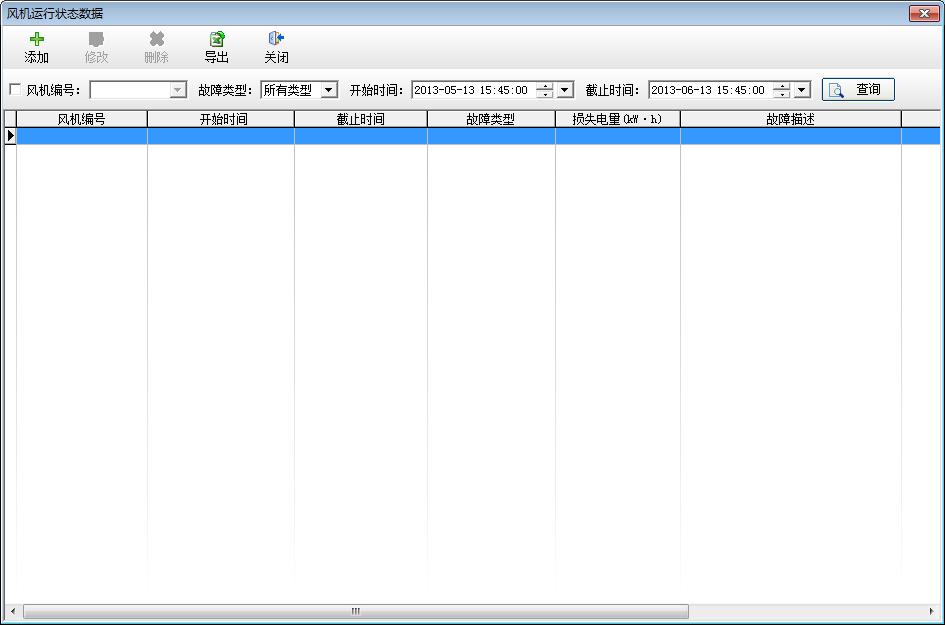Sort by the 风机编号 column header
This screenshot has height=625, width=945.
coord(81,119)
